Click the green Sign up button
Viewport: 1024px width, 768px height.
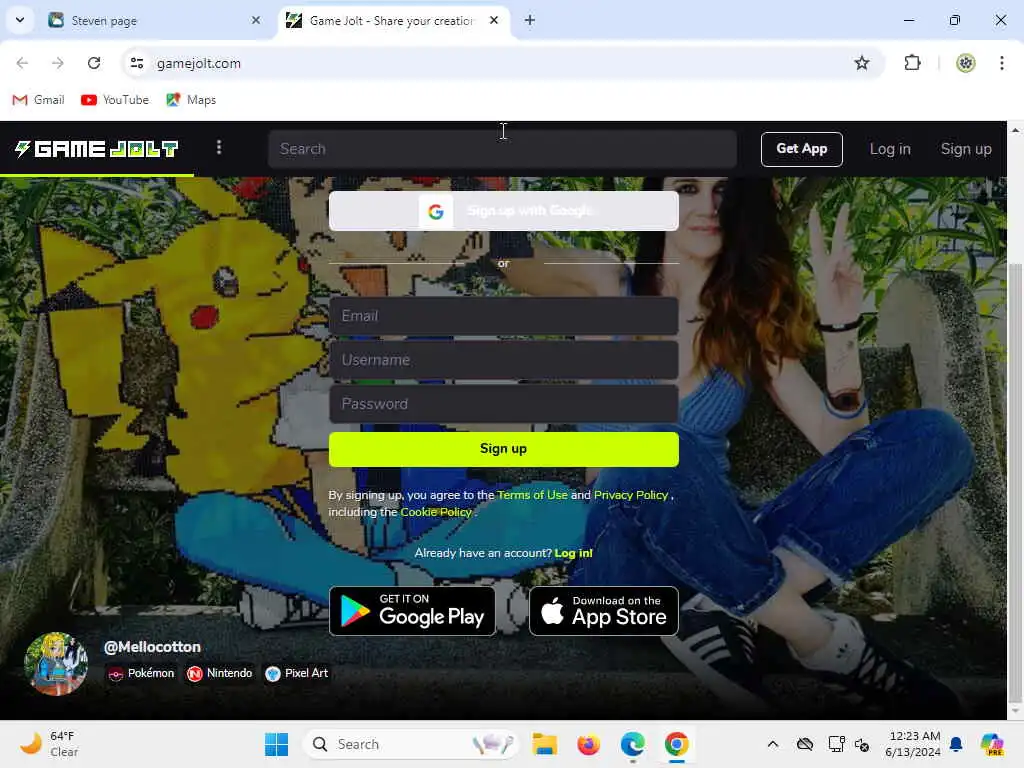point(504,449)
